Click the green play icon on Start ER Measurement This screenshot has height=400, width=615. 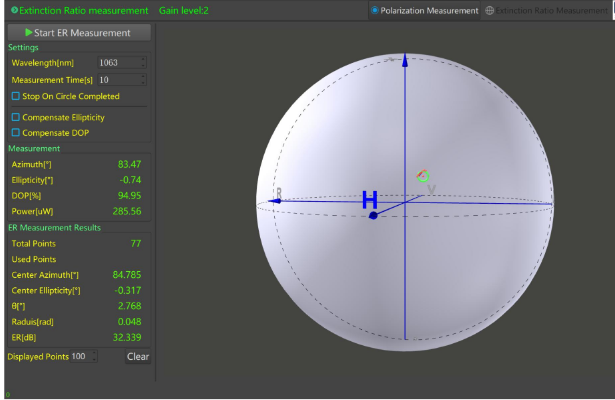coord(29,33)
